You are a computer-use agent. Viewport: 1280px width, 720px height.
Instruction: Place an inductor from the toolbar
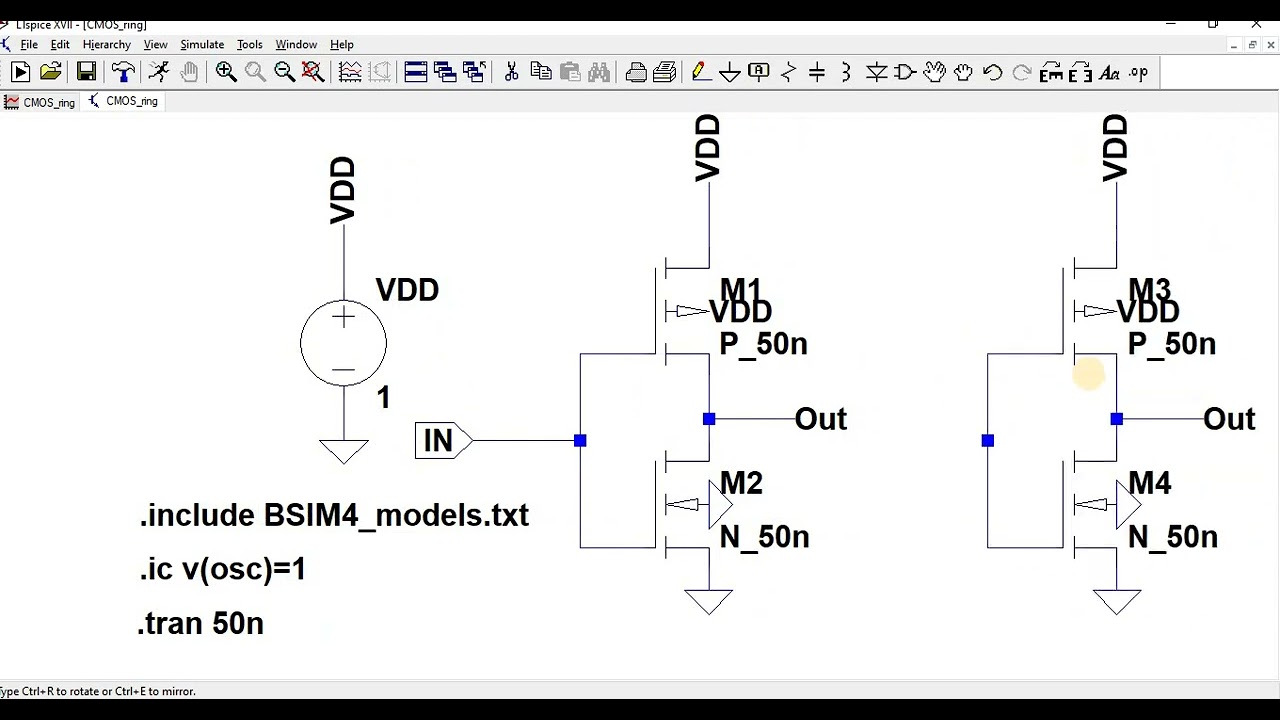pyautogui.click(x=846, y=72)
